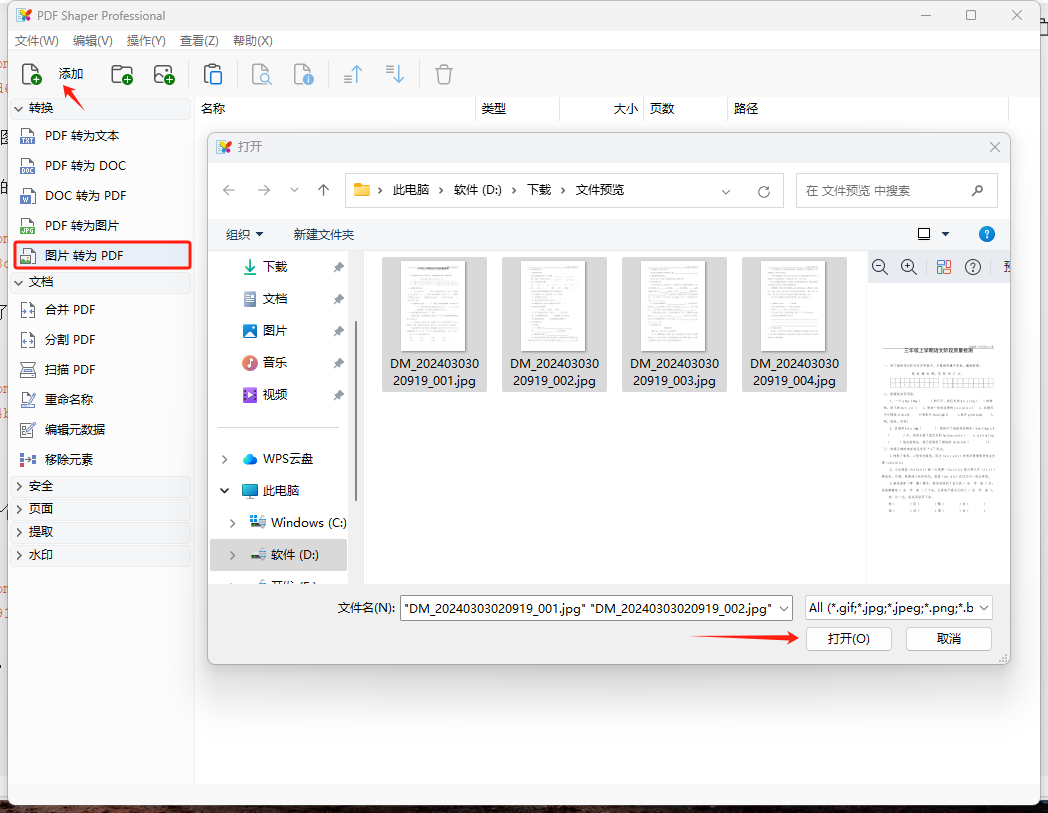
Task: Open the 组织 dropdown menu
Action: click(244, 234)
